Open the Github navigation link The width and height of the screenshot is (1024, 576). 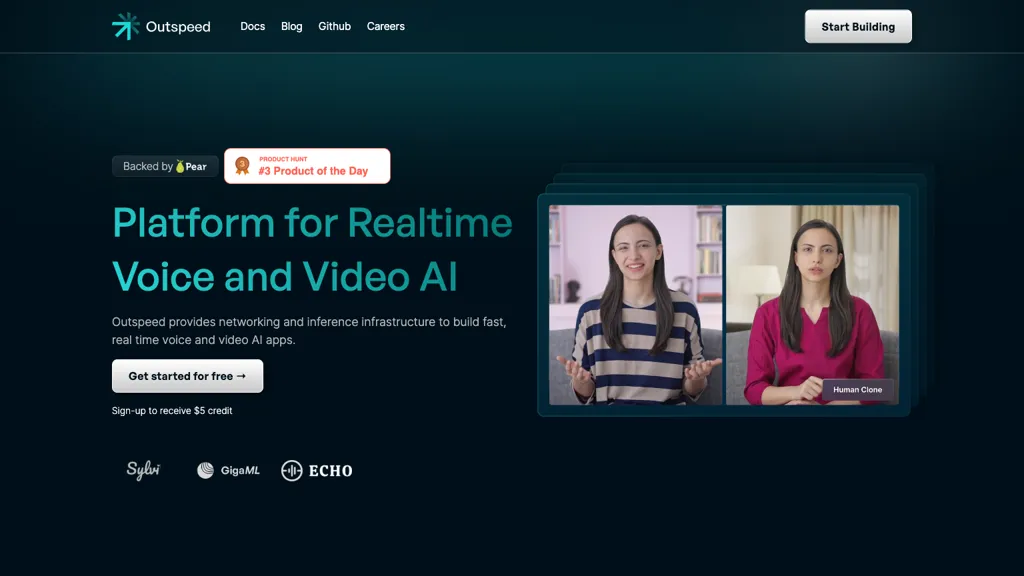[x=334, y=26]
